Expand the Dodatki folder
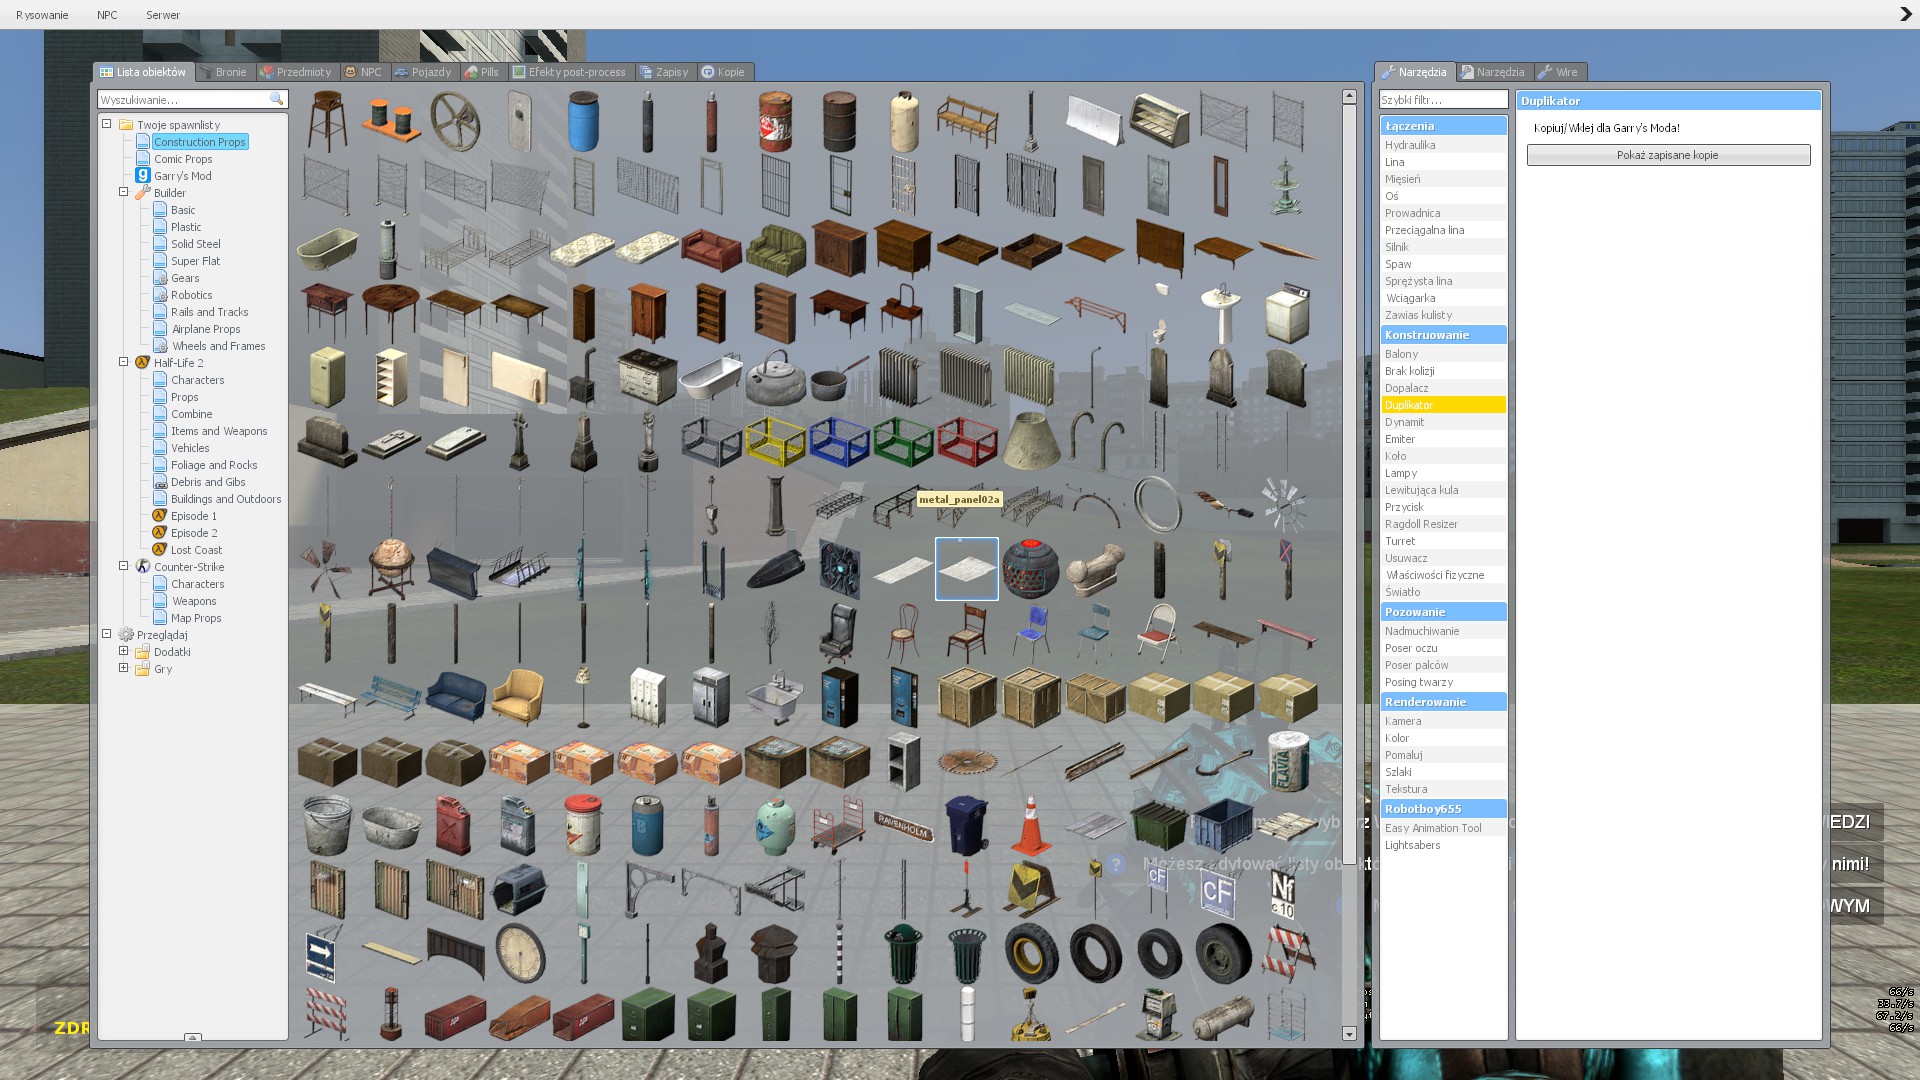Screen dimensions: 1920x1080 (124, 651)
